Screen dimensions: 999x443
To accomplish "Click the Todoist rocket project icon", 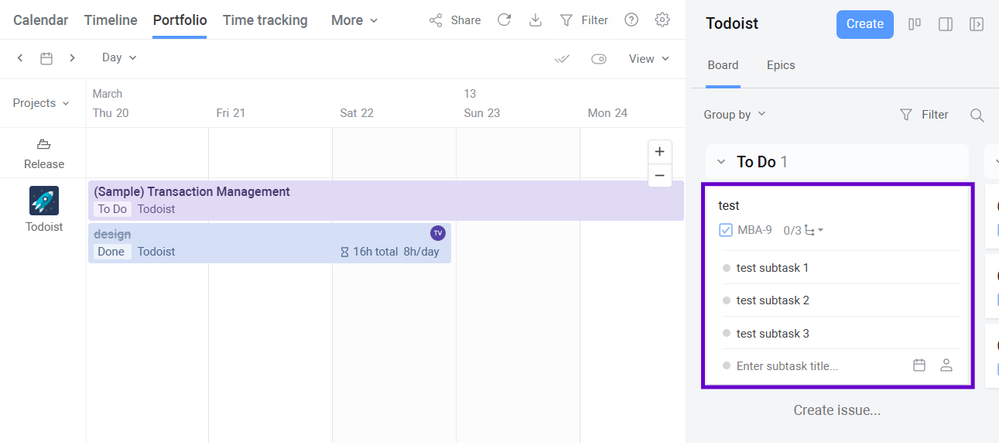I will click(x=44, y=200).
